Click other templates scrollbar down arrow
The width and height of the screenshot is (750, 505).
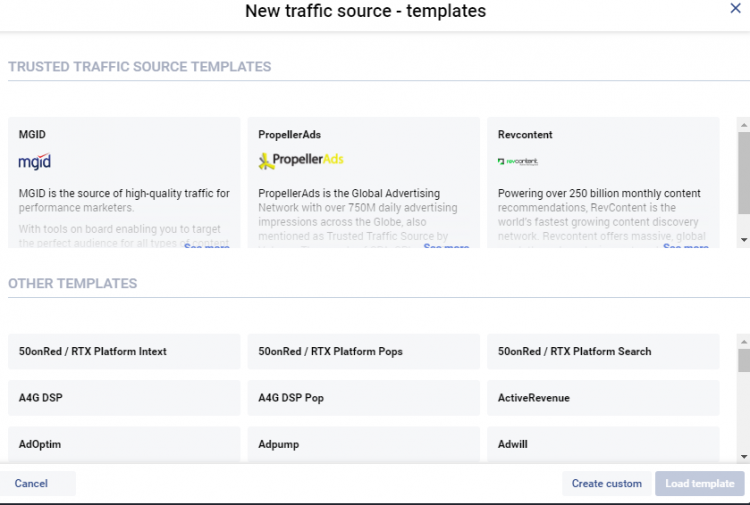click(x=744, y=457)
